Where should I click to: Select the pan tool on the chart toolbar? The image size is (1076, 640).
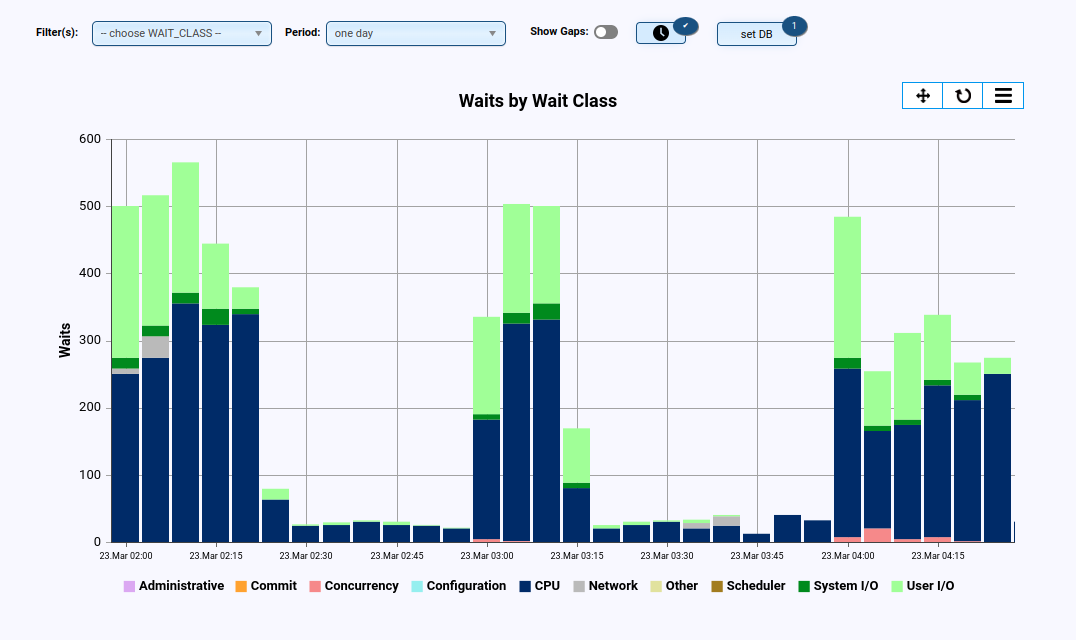click(x=922, y=95)
